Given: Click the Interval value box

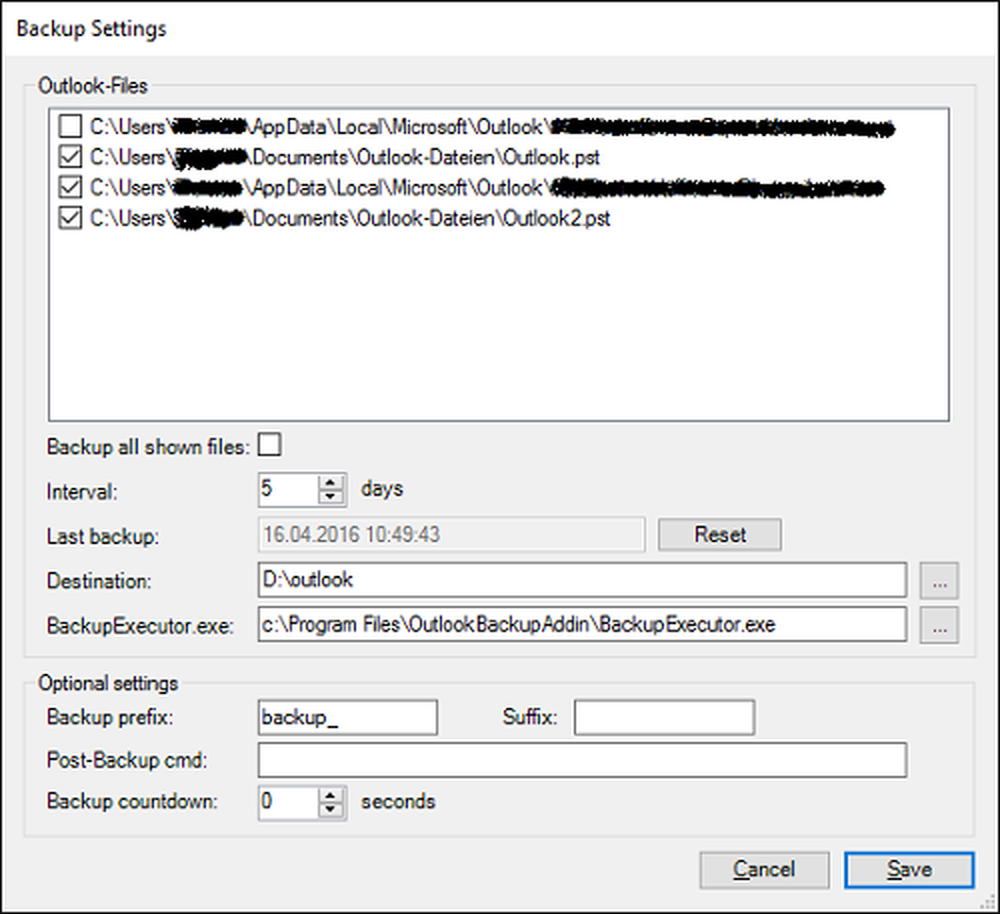Looking at the screenshot, I should pos(286,489).
